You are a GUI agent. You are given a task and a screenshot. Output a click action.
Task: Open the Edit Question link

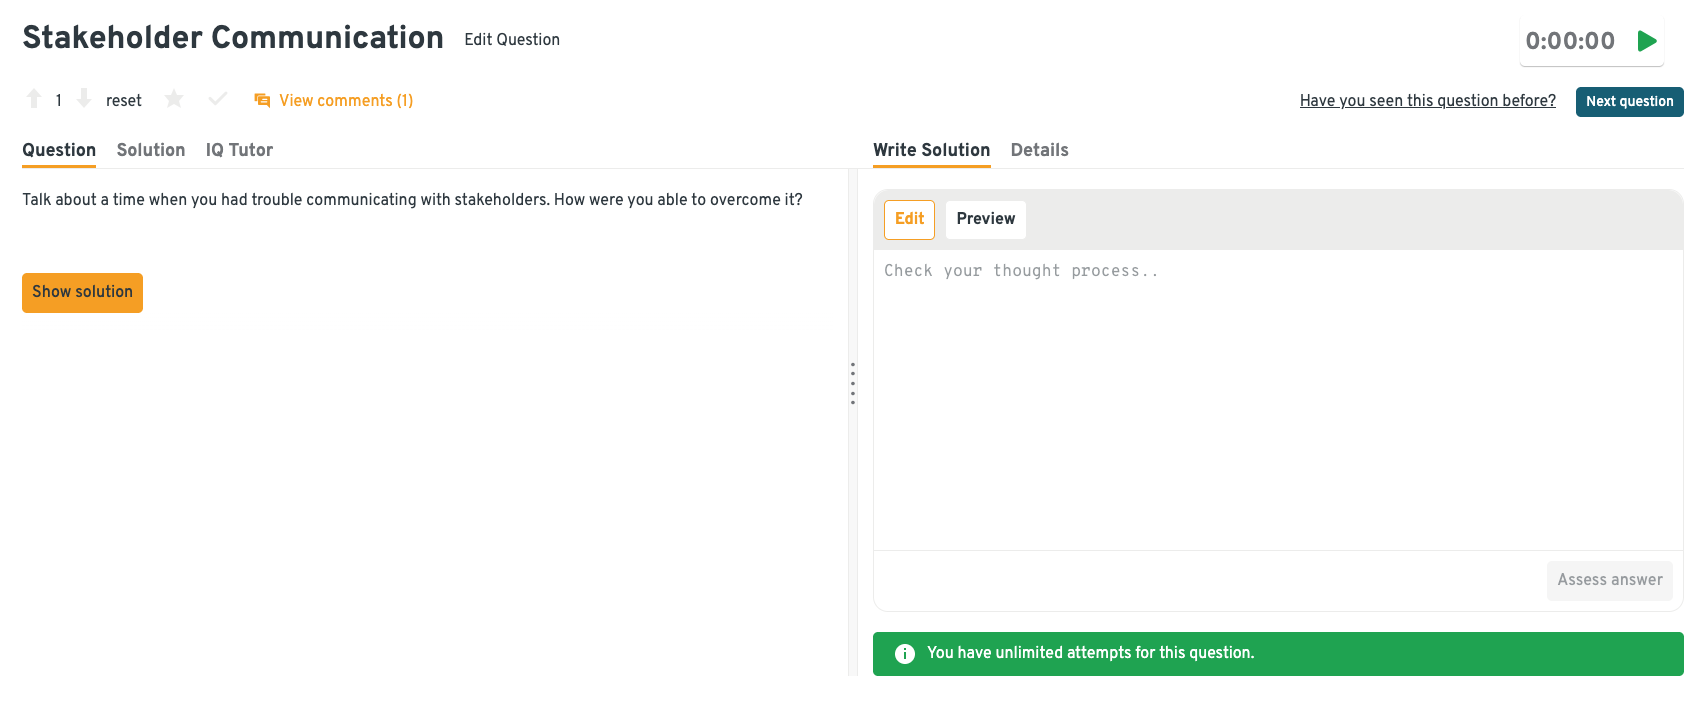(x=512, y=40)
